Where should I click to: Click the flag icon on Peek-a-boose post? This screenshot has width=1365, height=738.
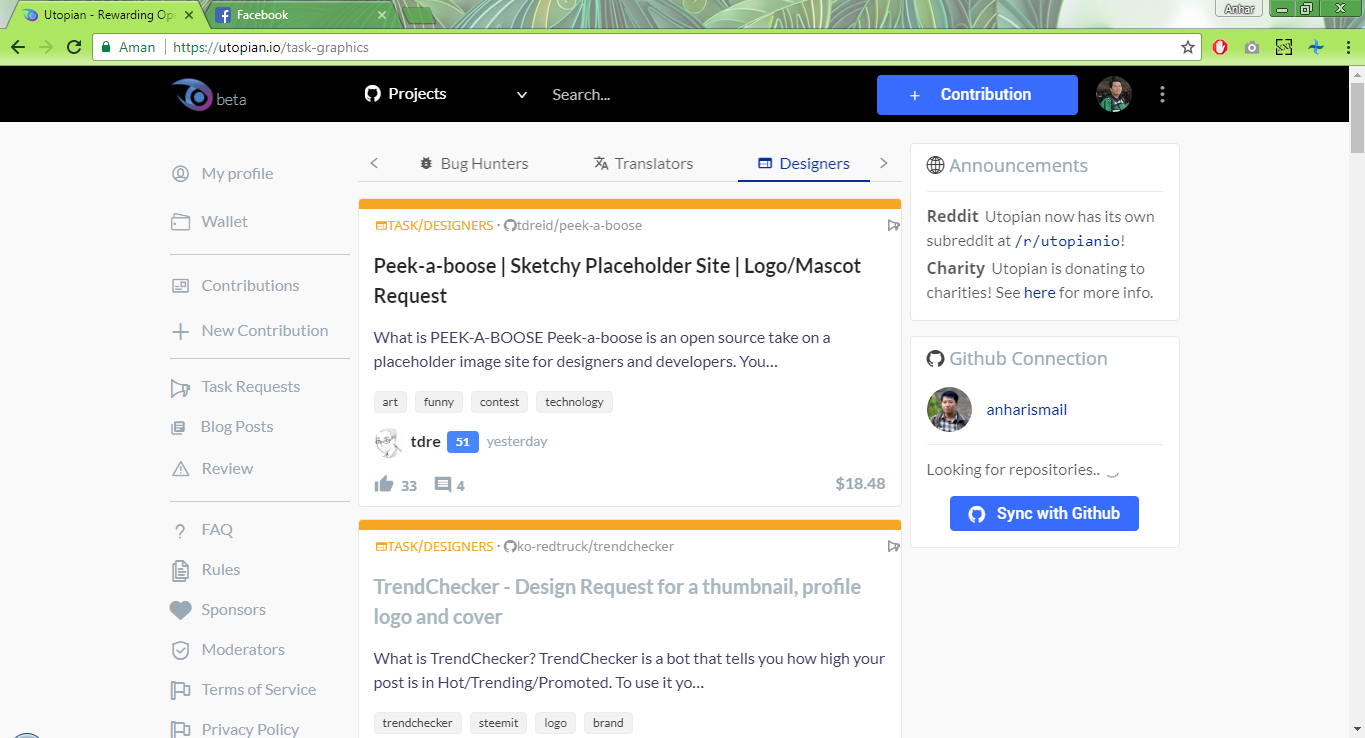click(x=894, y=226)
